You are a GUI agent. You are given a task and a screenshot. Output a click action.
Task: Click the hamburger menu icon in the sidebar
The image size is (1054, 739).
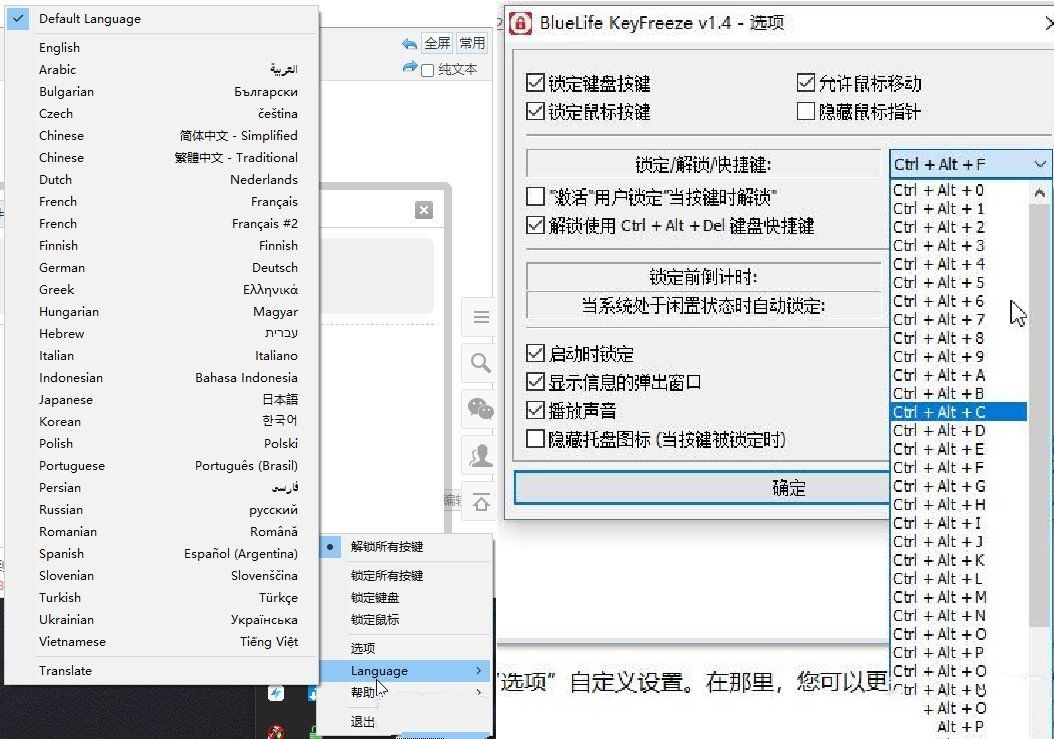click(x=480, y=317)
